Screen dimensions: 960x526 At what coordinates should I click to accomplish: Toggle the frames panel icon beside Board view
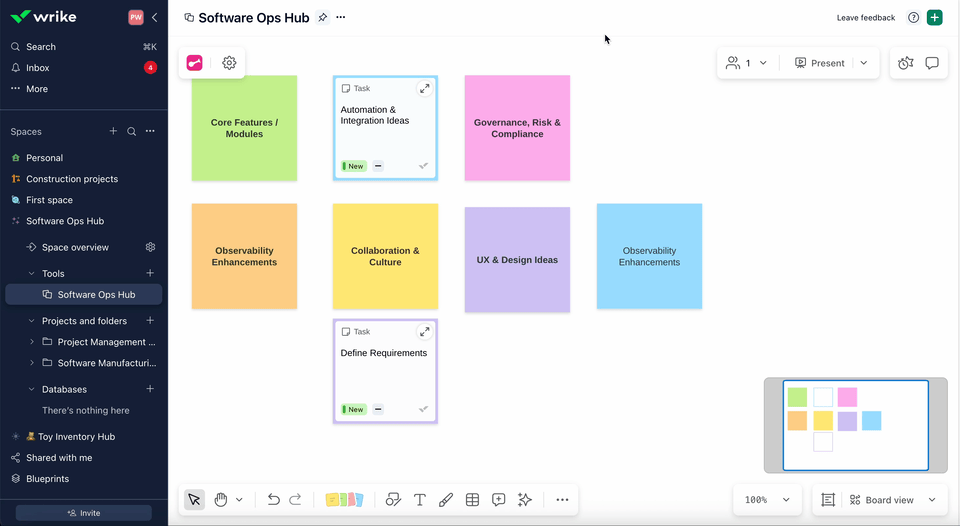point(828,500)
